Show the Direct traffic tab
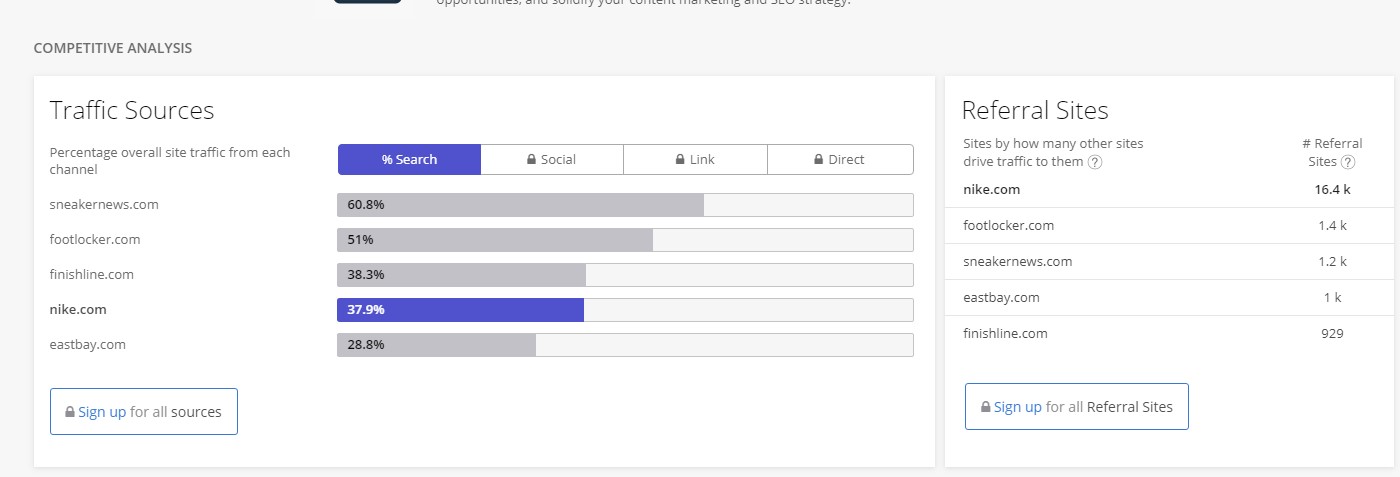1400x477 pixels. [840, 160]
